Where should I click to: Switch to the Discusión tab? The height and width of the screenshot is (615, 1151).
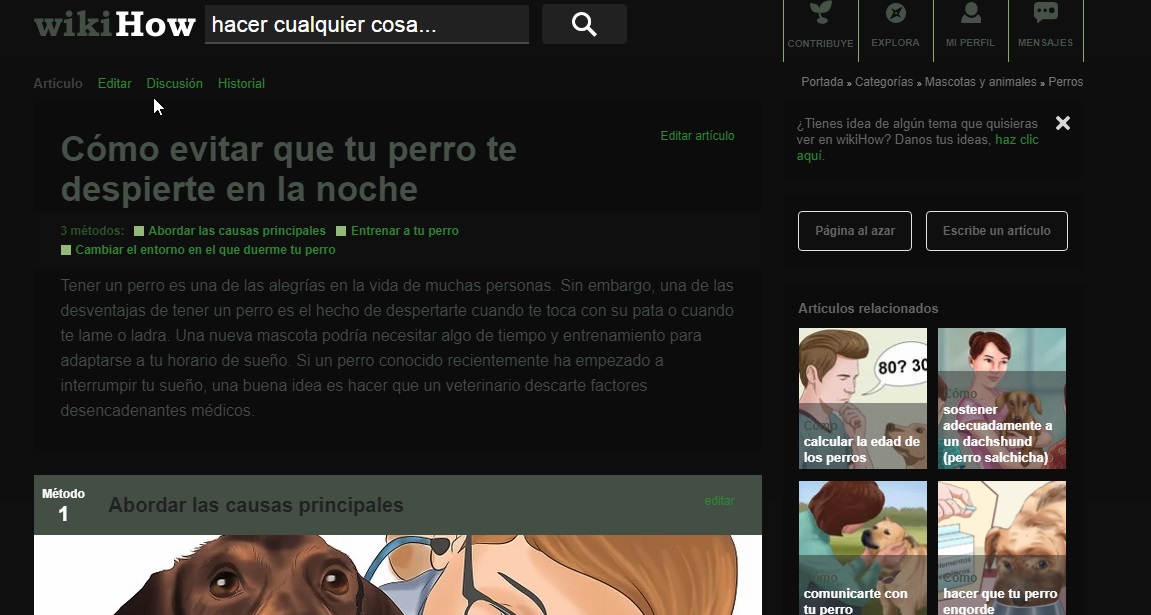point(174,83)
